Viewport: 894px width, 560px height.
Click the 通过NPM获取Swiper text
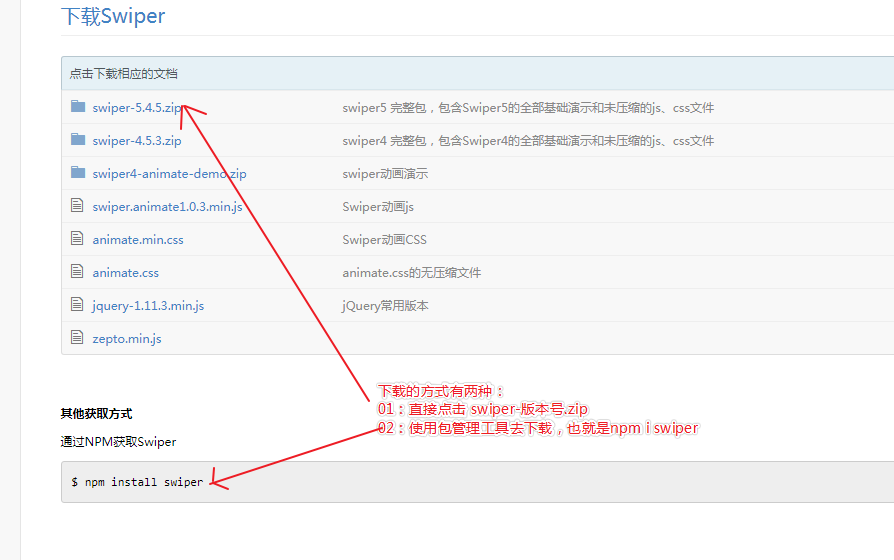[119, 442]
